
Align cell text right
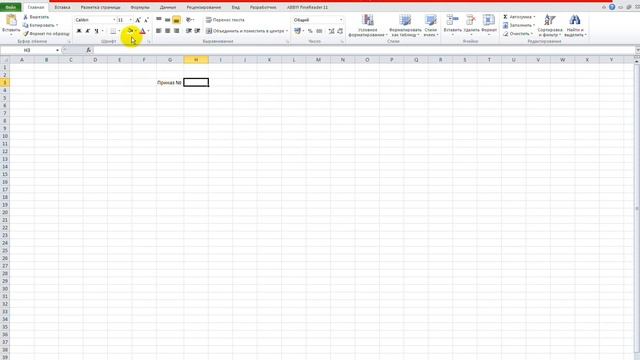(x=176, y=31)
